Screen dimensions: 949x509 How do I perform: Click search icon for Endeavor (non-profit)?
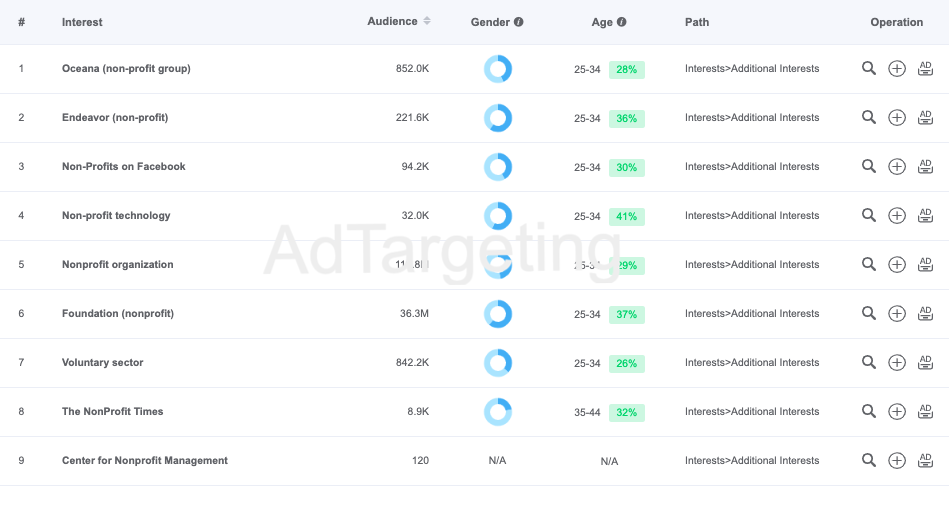(x=869, y=117)
